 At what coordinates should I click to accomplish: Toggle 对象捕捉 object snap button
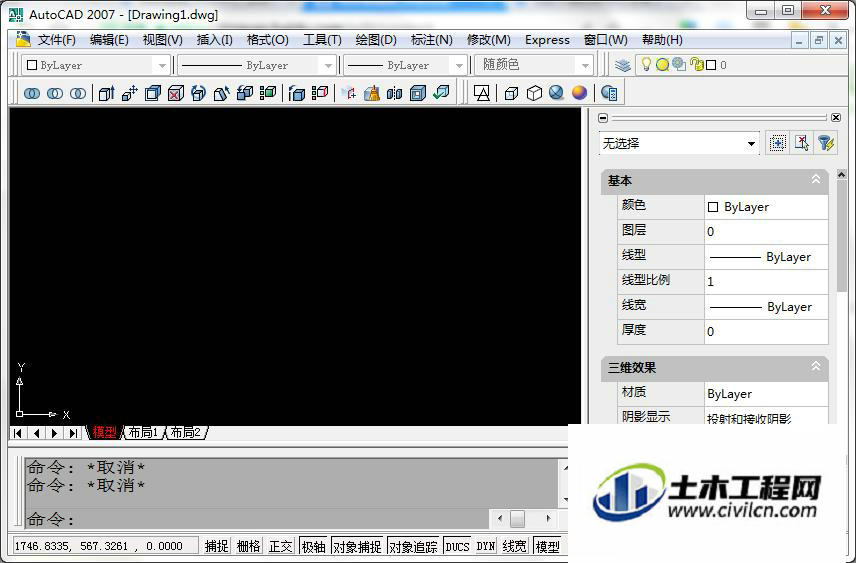[x=357, y=546]
